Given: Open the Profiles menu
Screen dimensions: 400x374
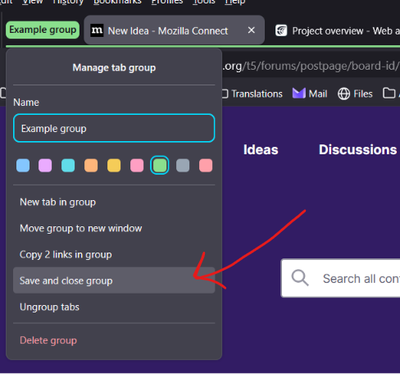Looking at the screenshot, I should [167, 2].
